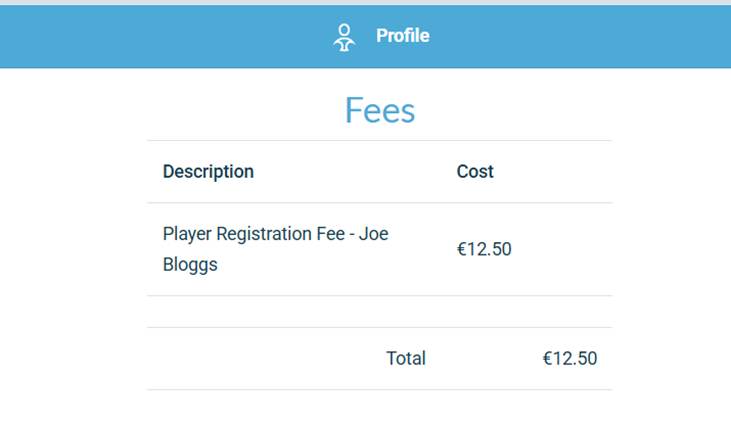Click the €12.50 total amount
This screenshot has width=731, height=426.
click(x=570, y=358)
